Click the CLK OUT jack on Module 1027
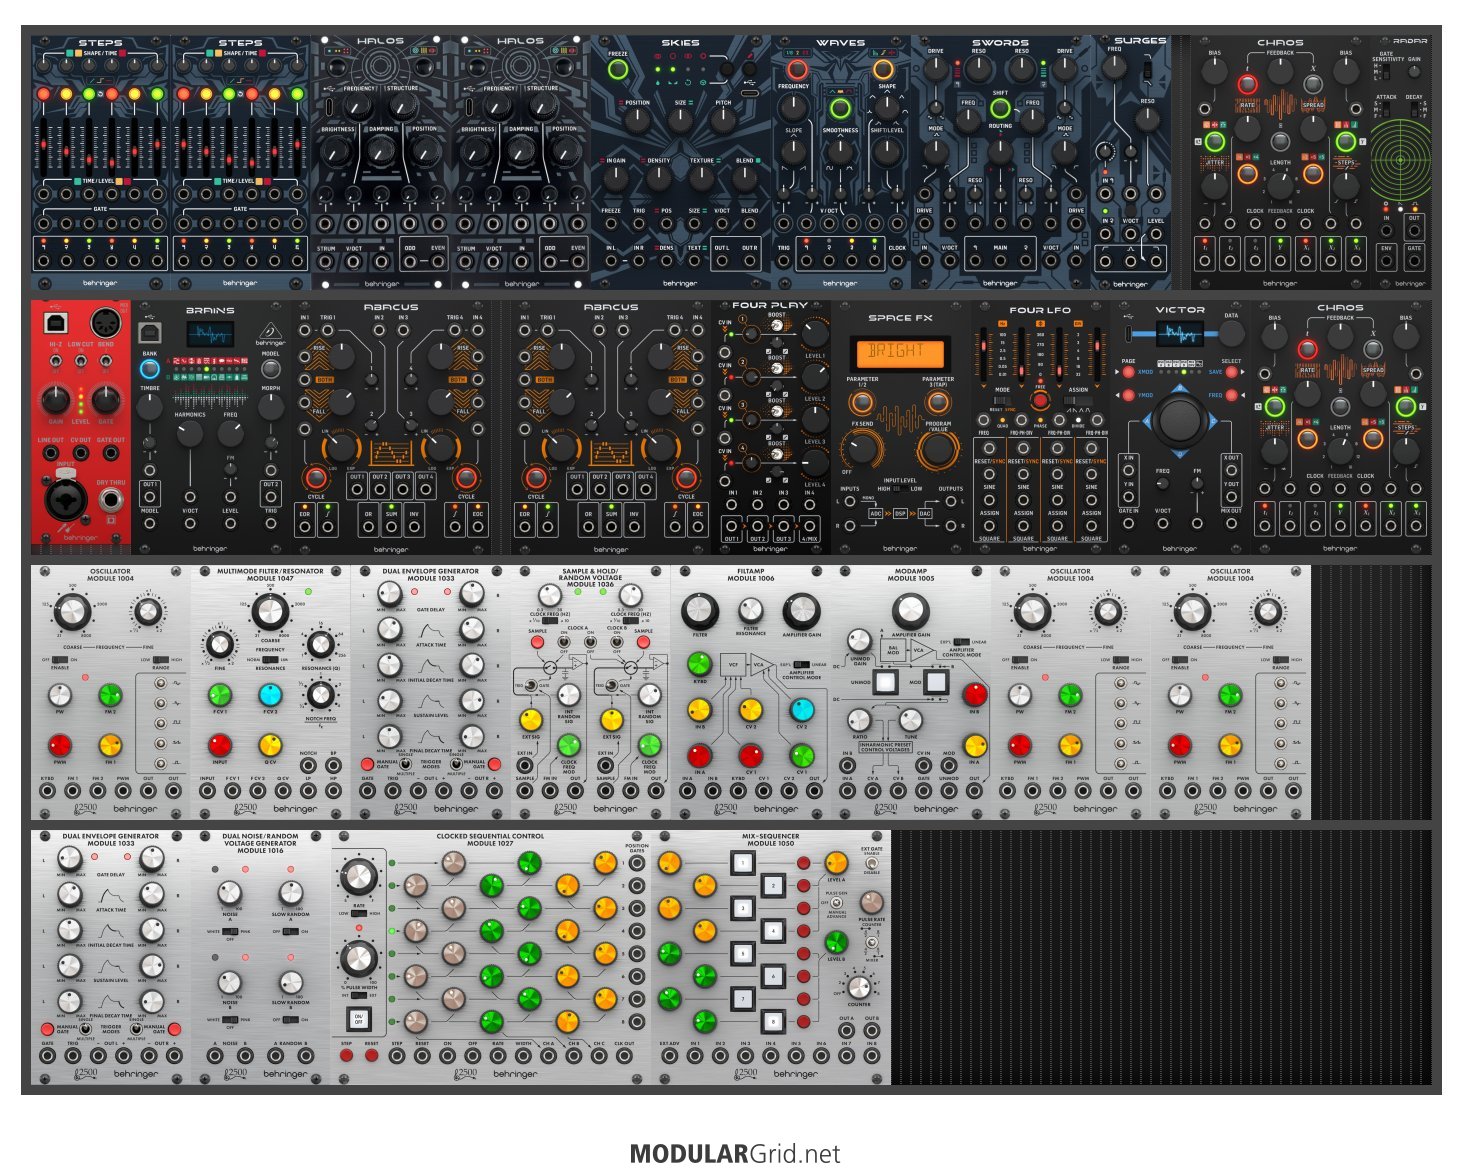Viewport: 1472px width, 1175px height. pos(624,1055)
